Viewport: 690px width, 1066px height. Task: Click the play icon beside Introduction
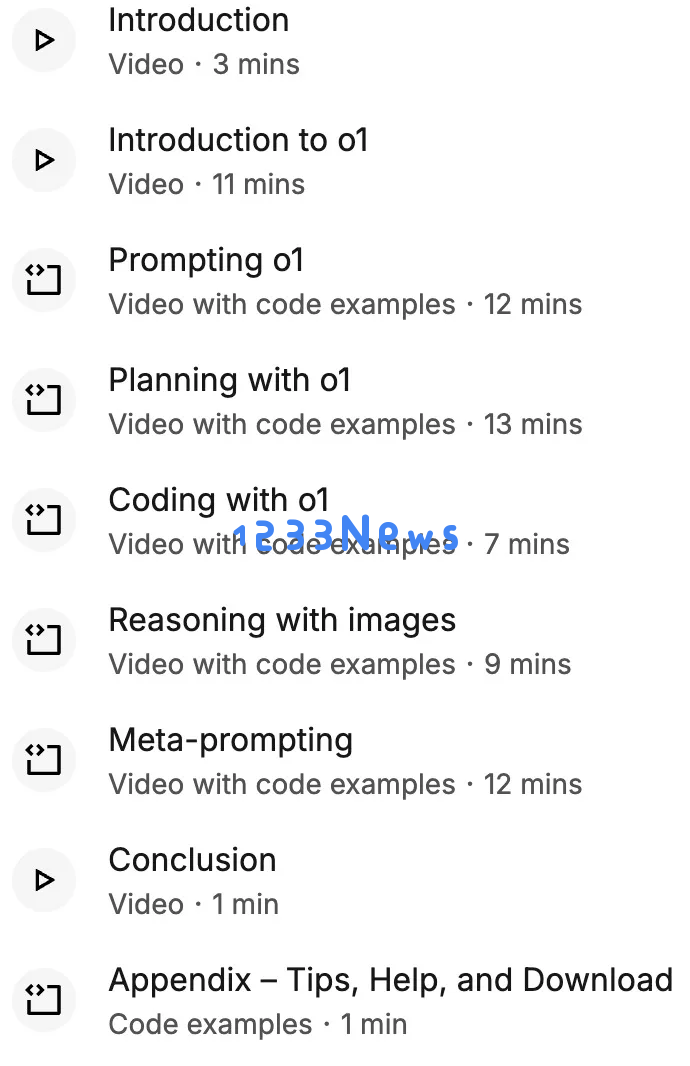(44, 40)
